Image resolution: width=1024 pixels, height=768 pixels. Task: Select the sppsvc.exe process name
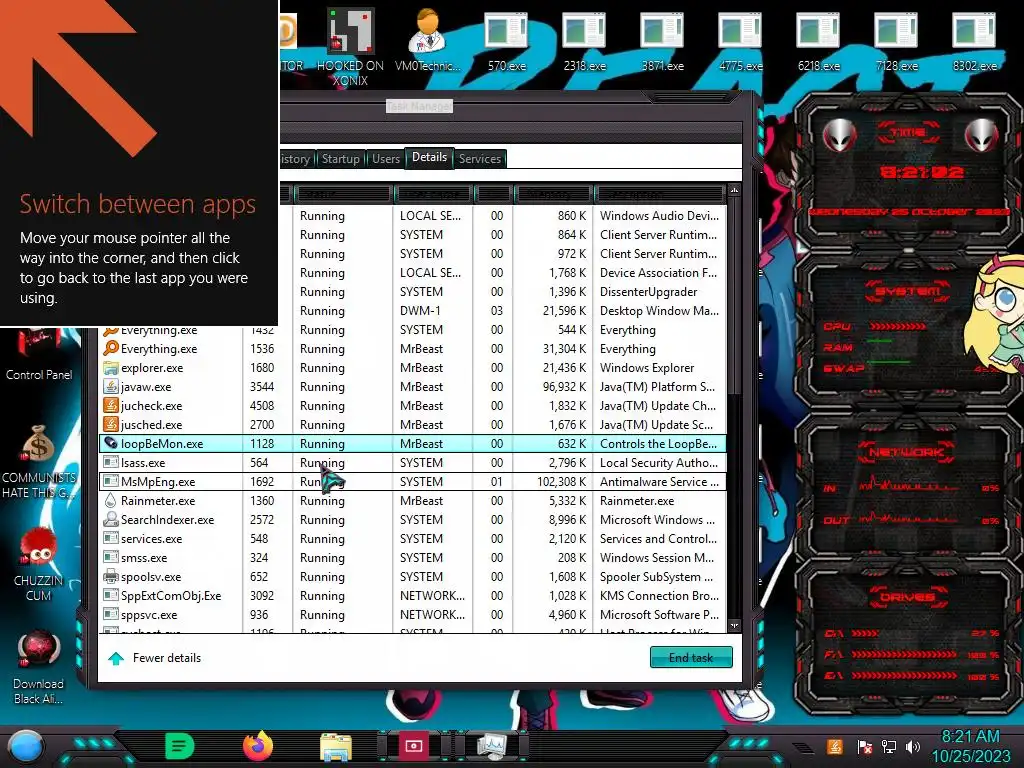[148, 615]
